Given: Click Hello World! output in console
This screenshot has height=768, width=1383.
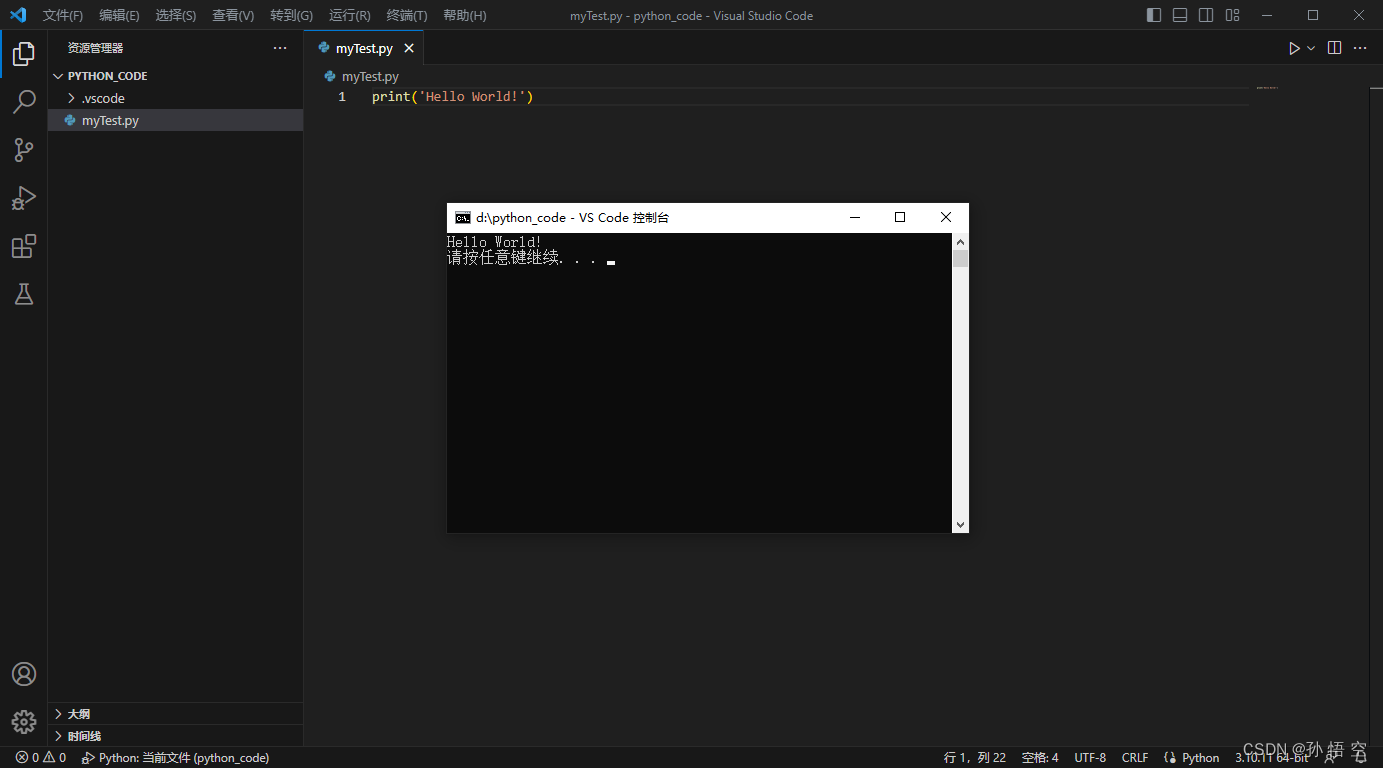Looking at the screenshot, I should [x=494, y=242].
